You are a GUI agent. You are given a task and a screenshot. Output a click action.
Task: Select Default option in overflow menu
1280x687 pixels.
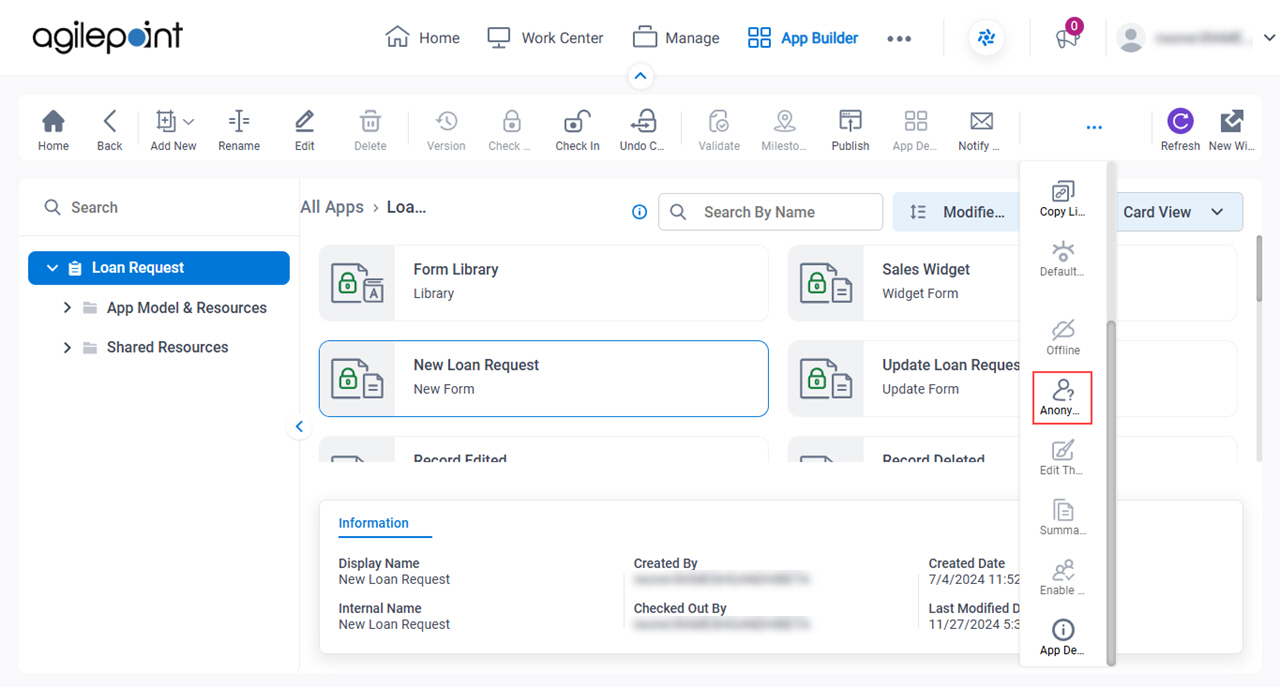[x=1062, y=259]
